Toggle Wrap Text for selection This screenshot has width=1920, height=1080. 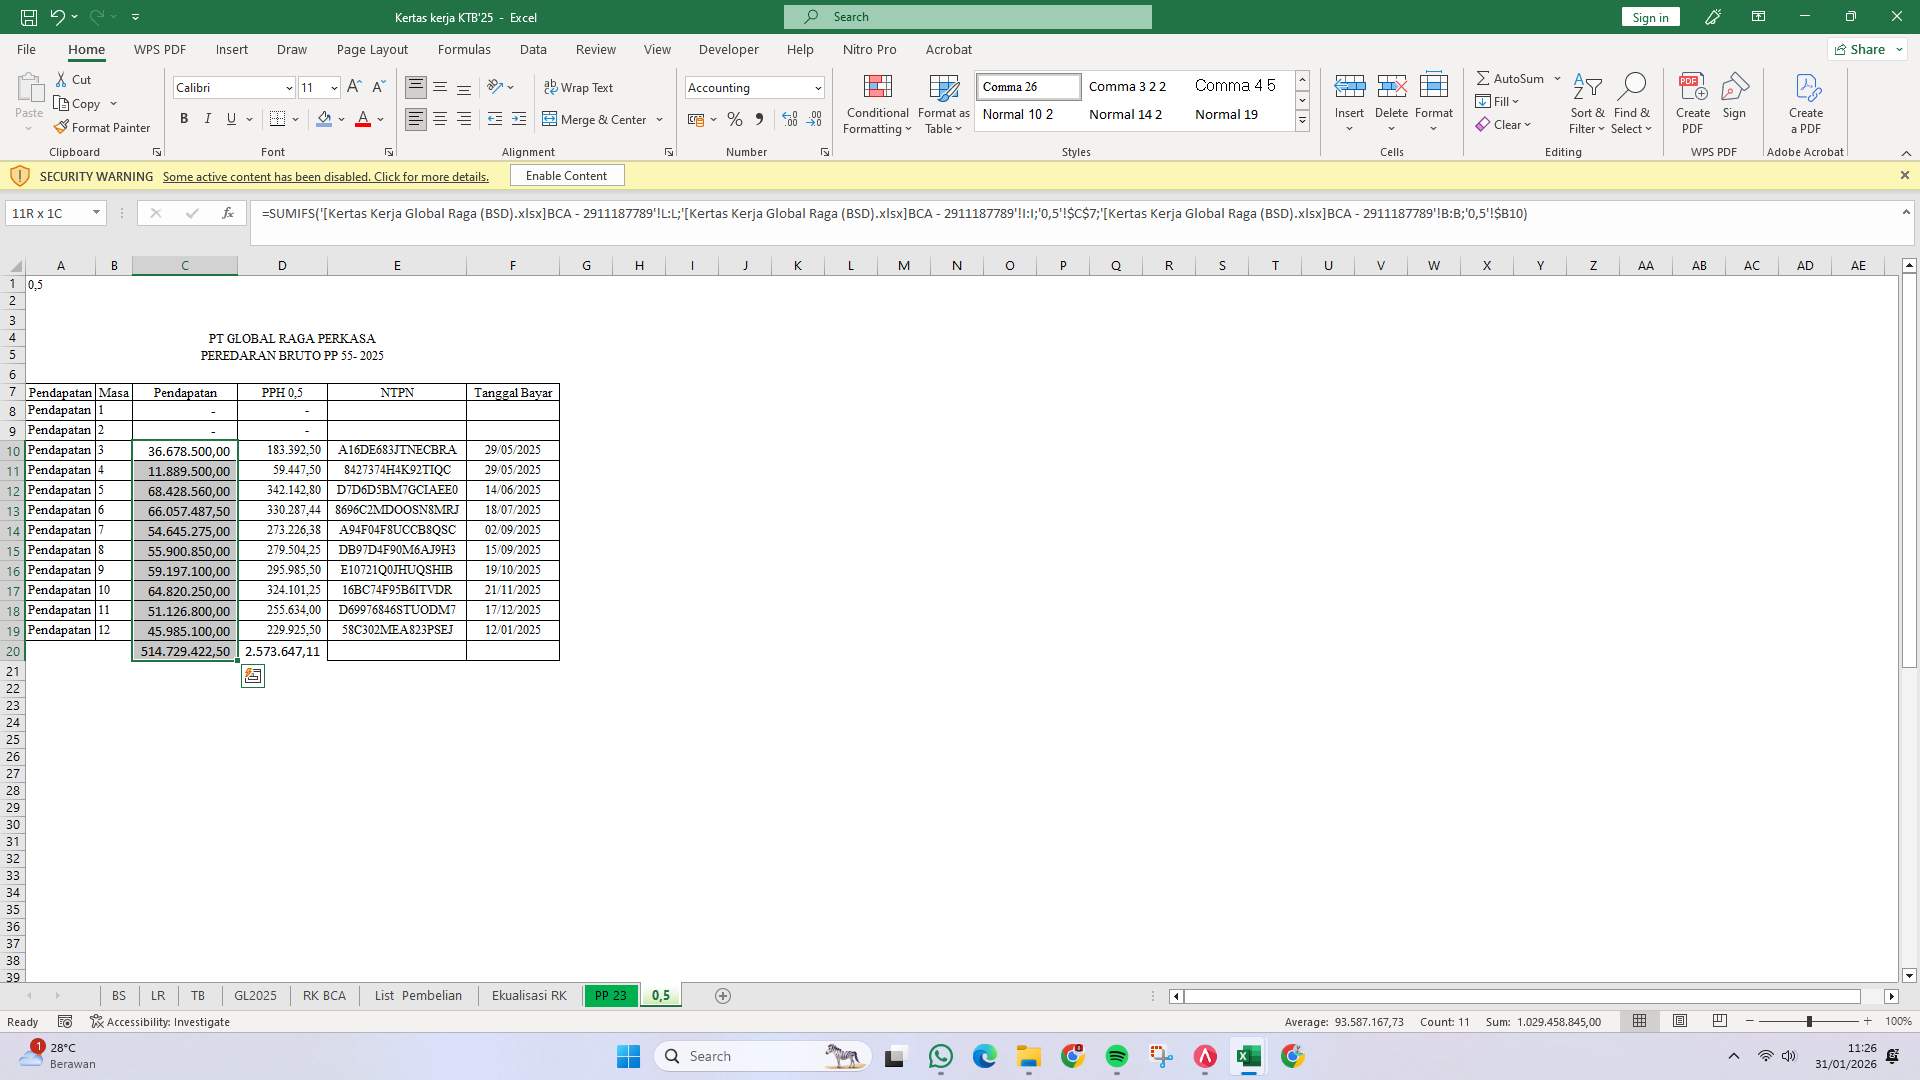click(x=579, y=87)
